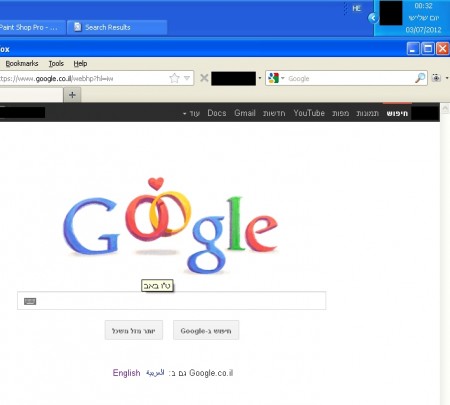Open a new tab with the plus button
The width and height of the screenshot is (450, 405).
click(72, 95)
